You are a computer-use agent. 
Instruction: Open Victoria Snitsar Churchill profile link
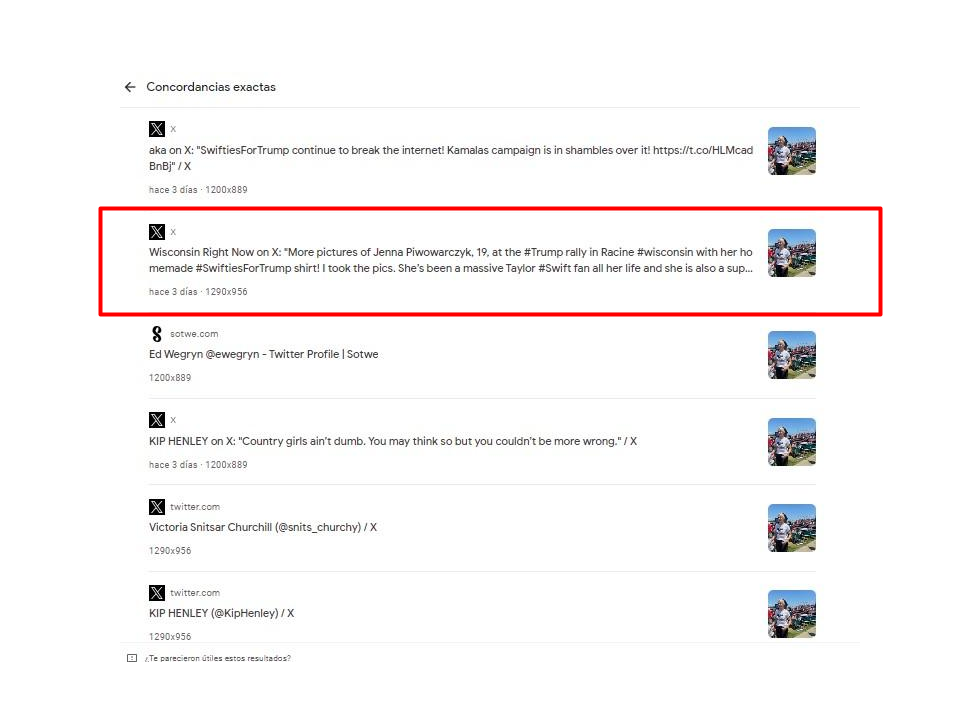click(x=263, y=527)
